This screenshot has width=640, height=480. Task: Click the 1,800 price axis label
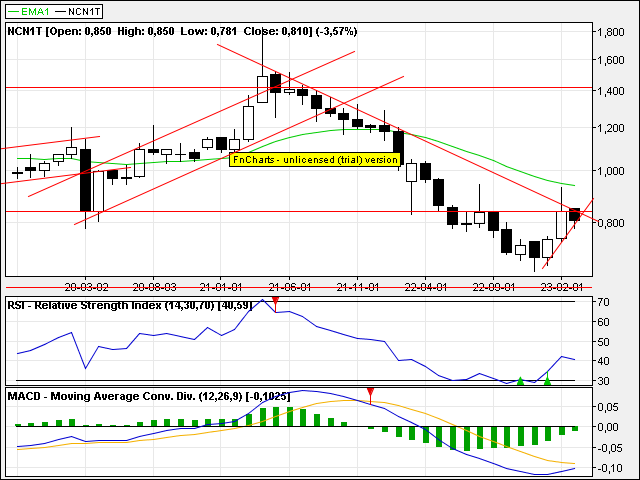click(611, 32)
